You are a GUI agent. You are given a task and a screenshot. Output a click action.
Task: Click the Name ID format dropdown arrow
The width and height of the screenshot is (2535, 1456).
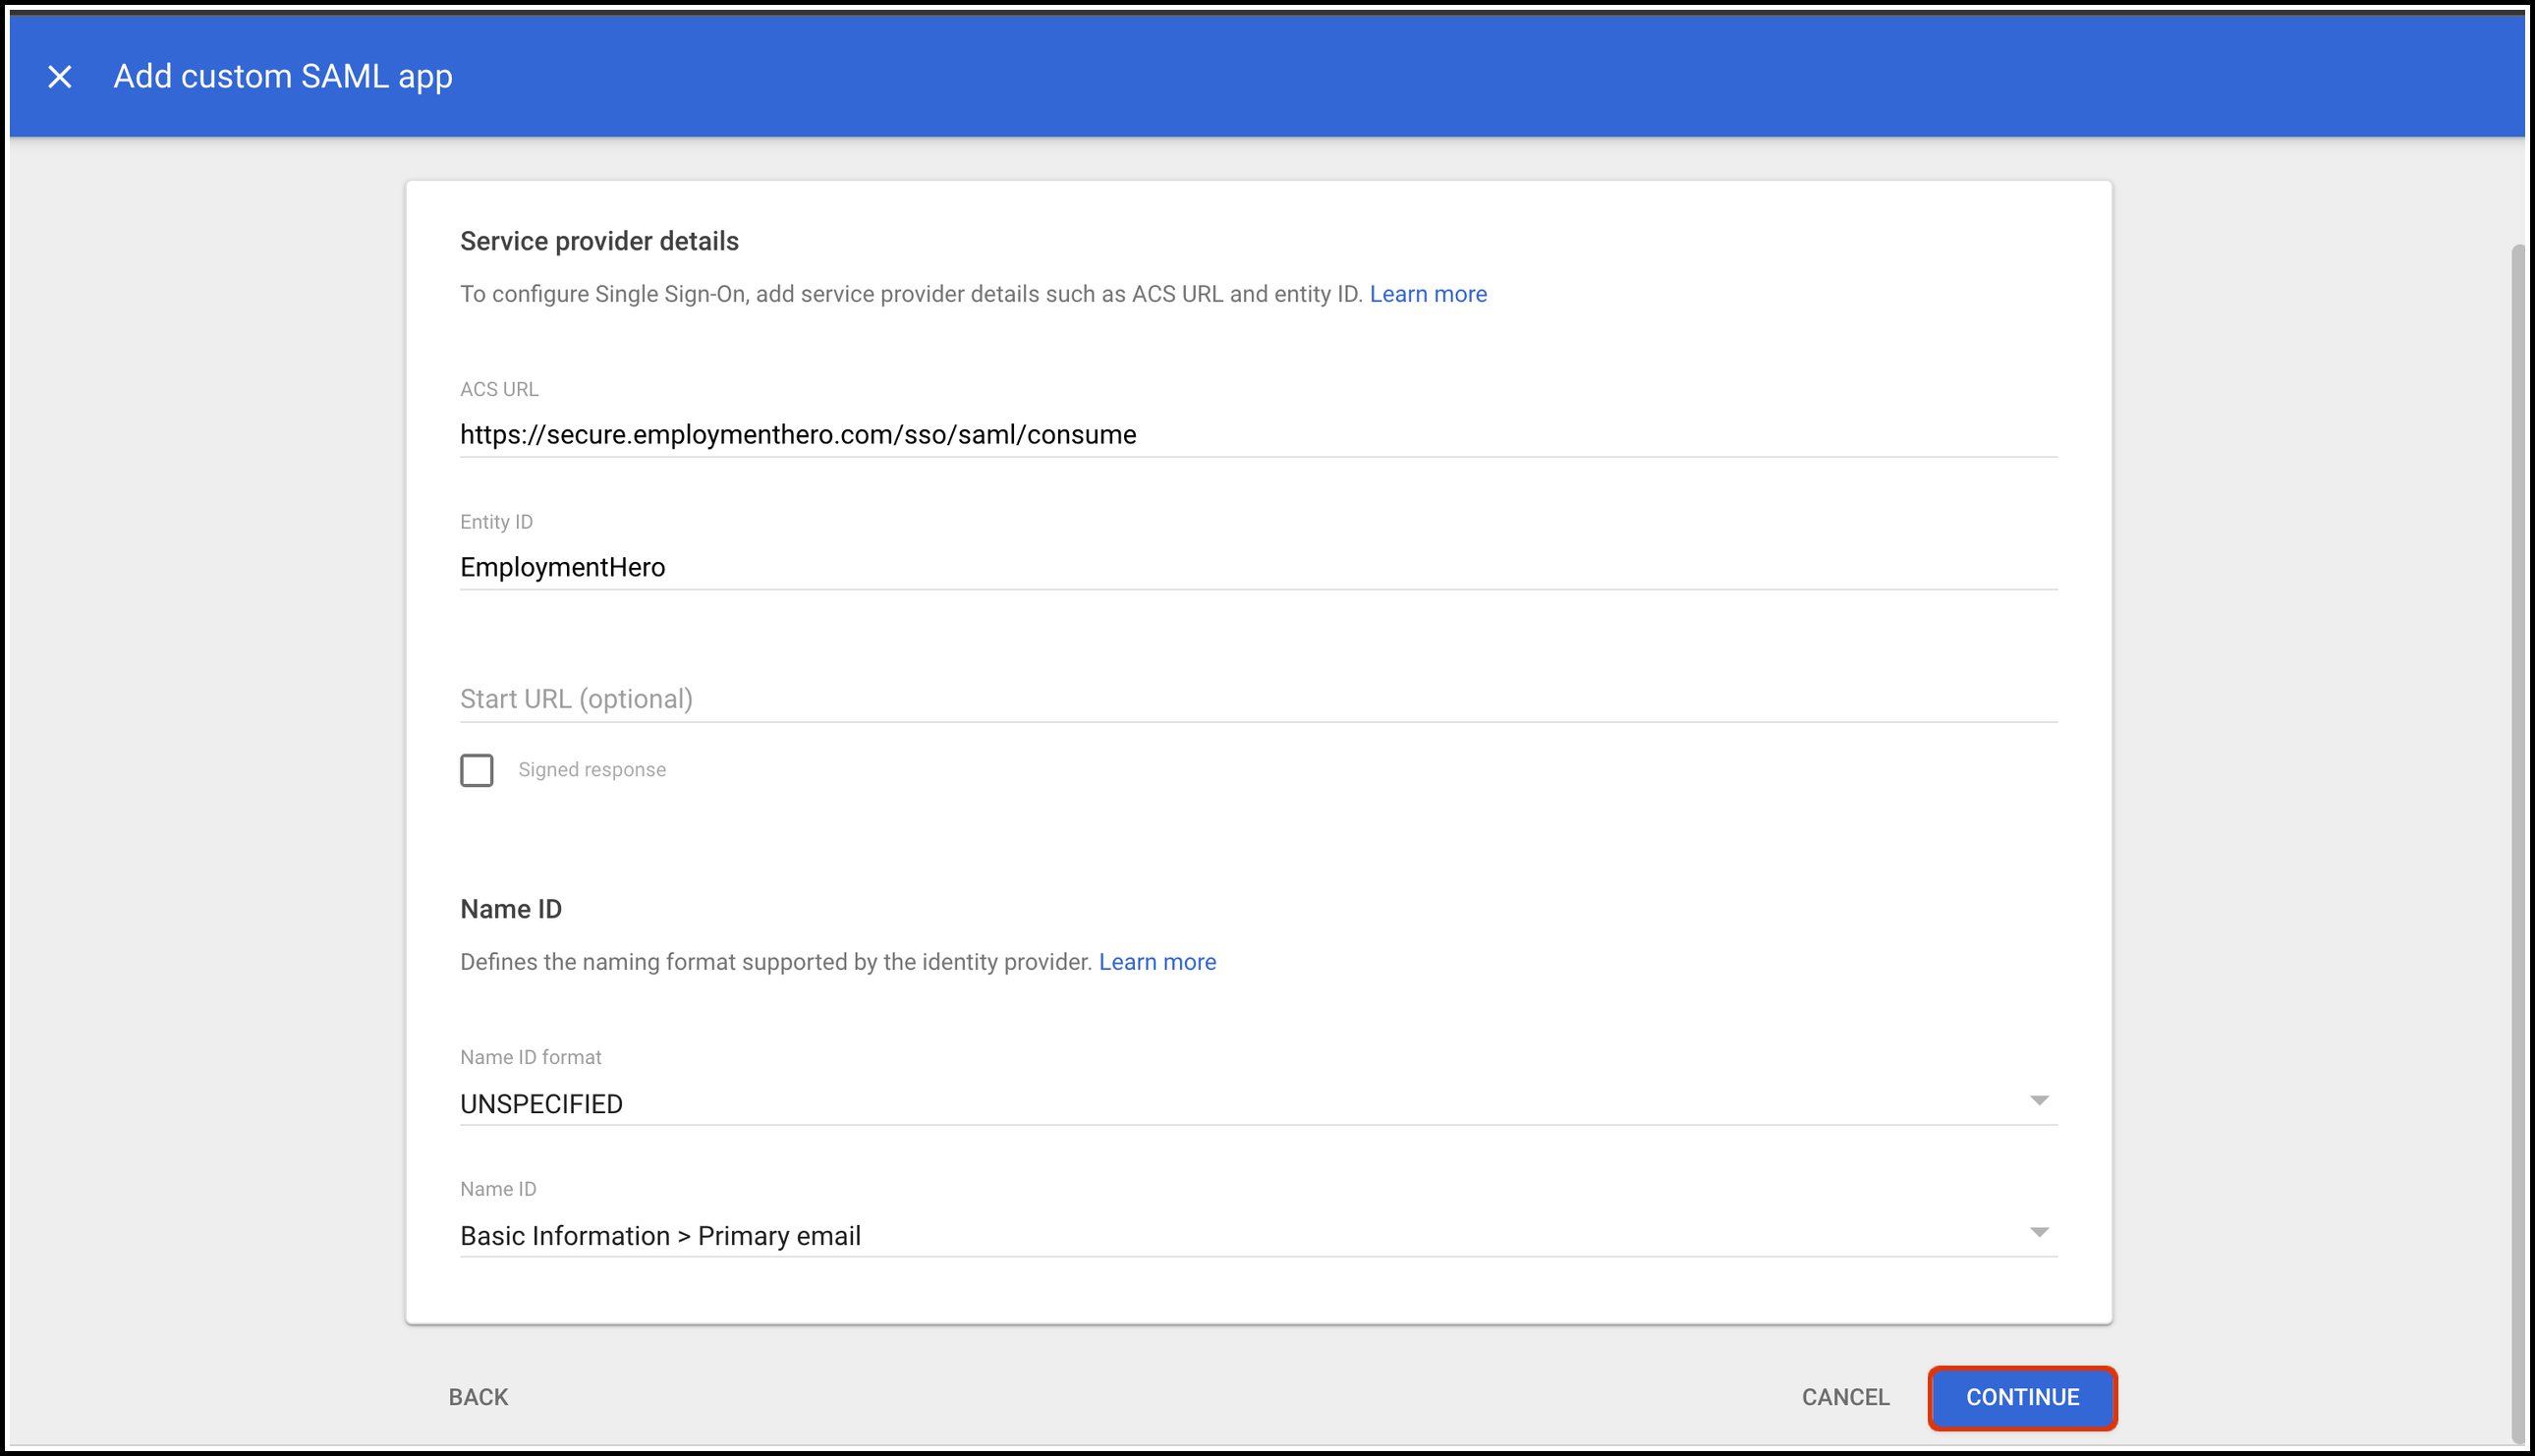[2039, 1101]
